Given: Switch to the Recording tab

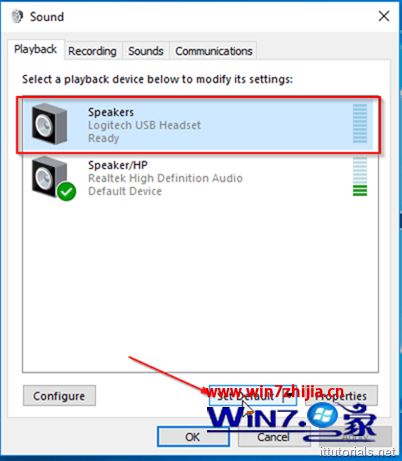Looking at the screenshot, I should point(92,51).
